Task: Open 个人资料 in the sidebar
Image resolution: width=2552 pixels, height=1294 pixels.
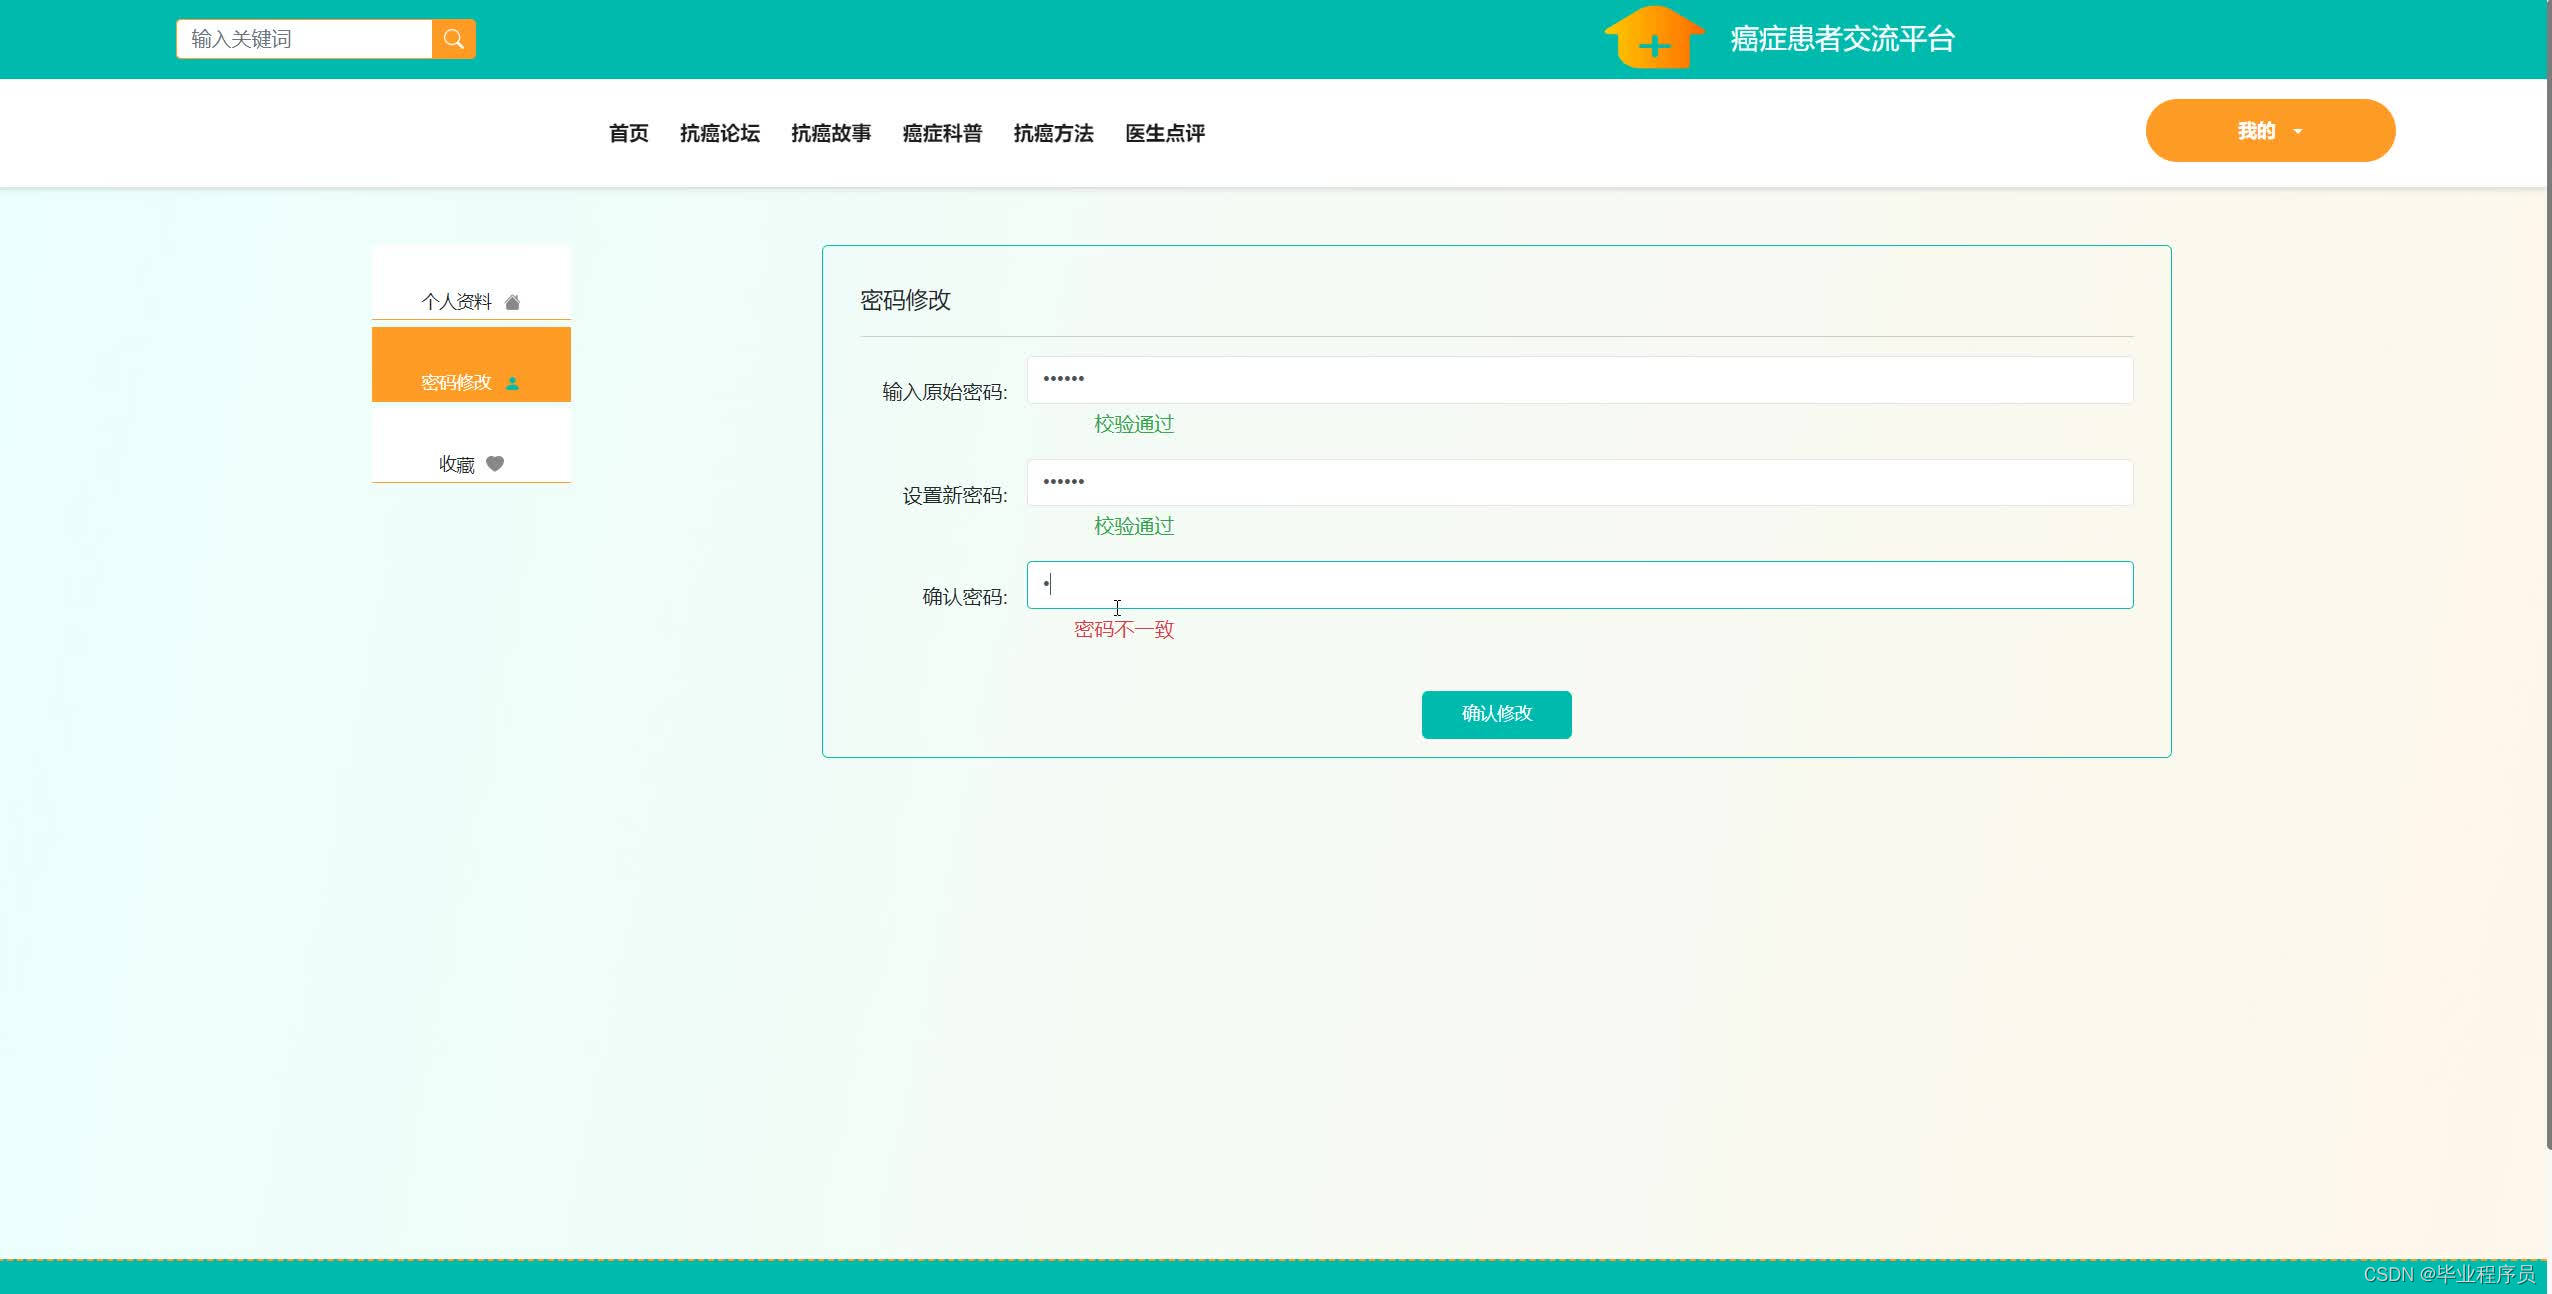Action: [x=471, y=284]
